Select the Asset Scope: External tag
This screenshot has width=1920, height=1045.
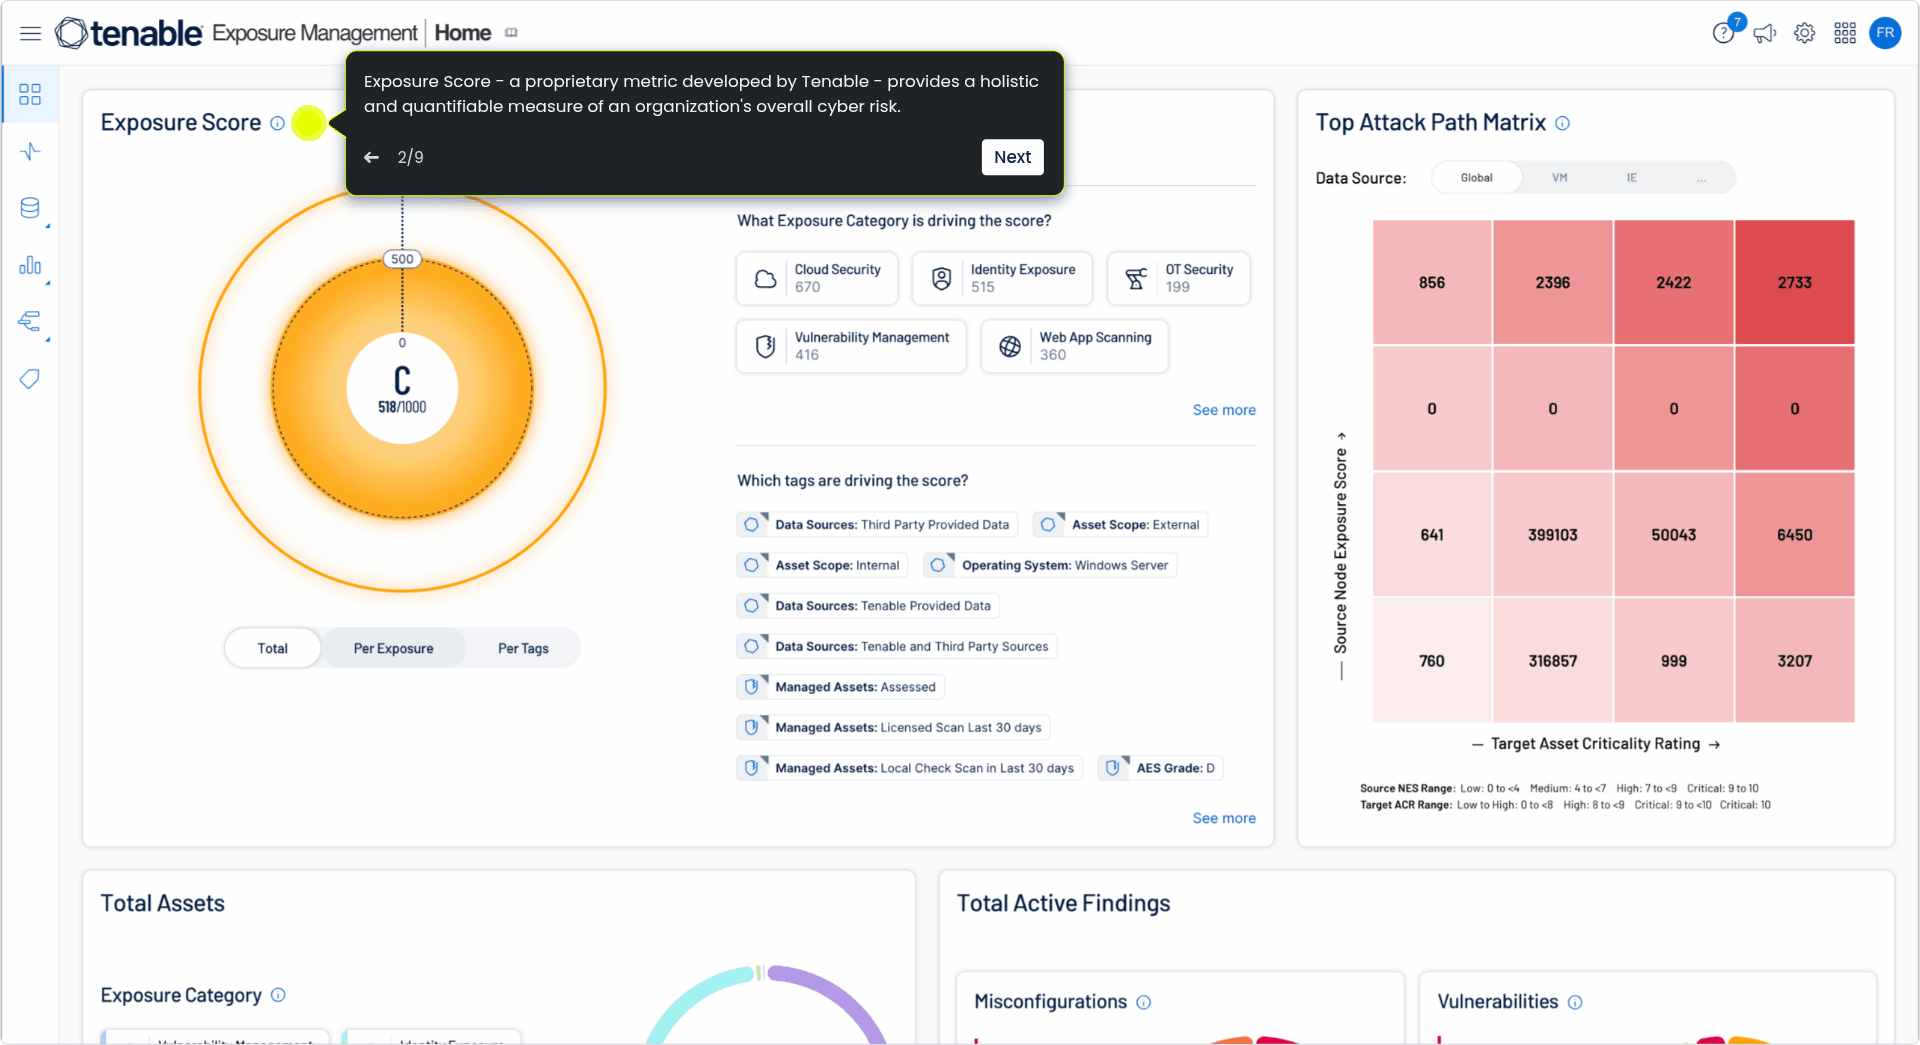point(1120,525)
